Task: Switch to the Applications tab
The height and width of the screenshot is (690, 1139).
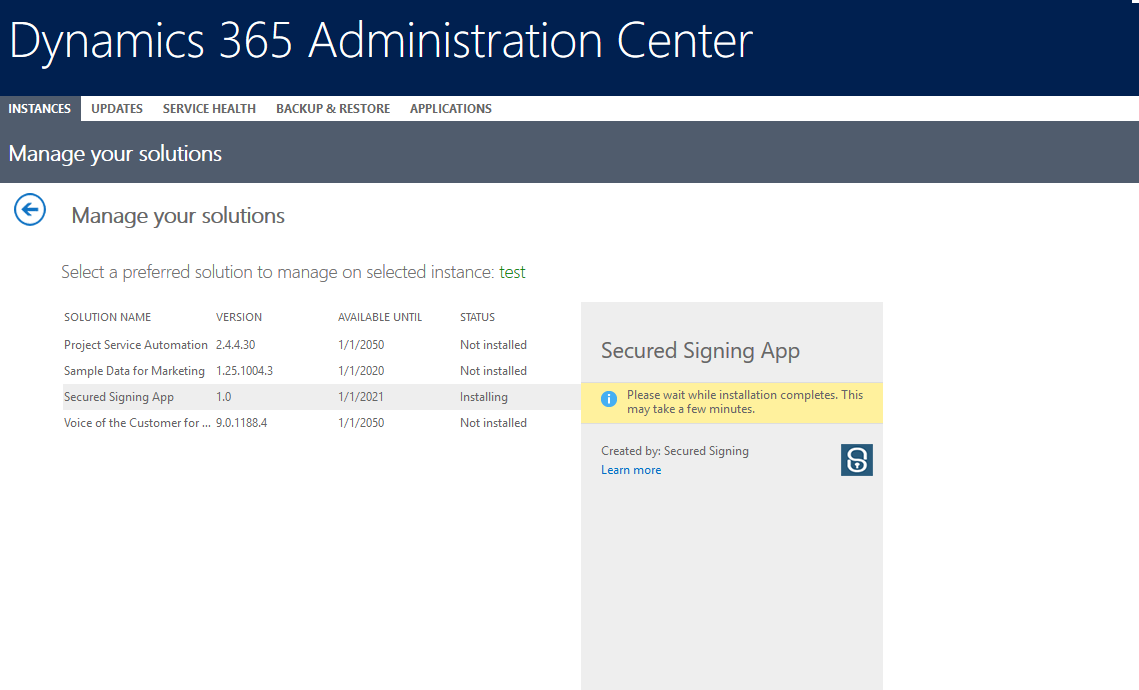Action: [x=450, y=109]
